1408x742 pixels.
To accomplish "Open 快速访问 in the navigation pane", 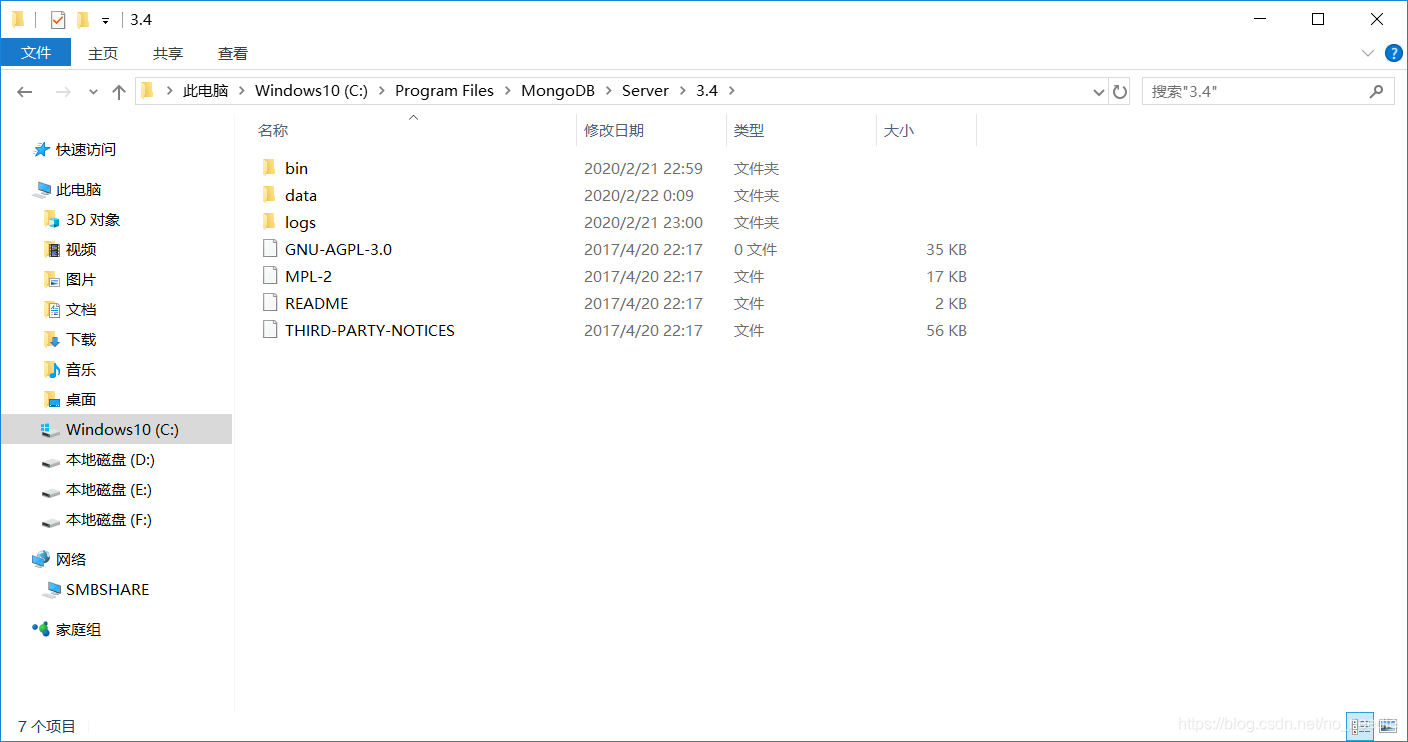I will point(86,150).
